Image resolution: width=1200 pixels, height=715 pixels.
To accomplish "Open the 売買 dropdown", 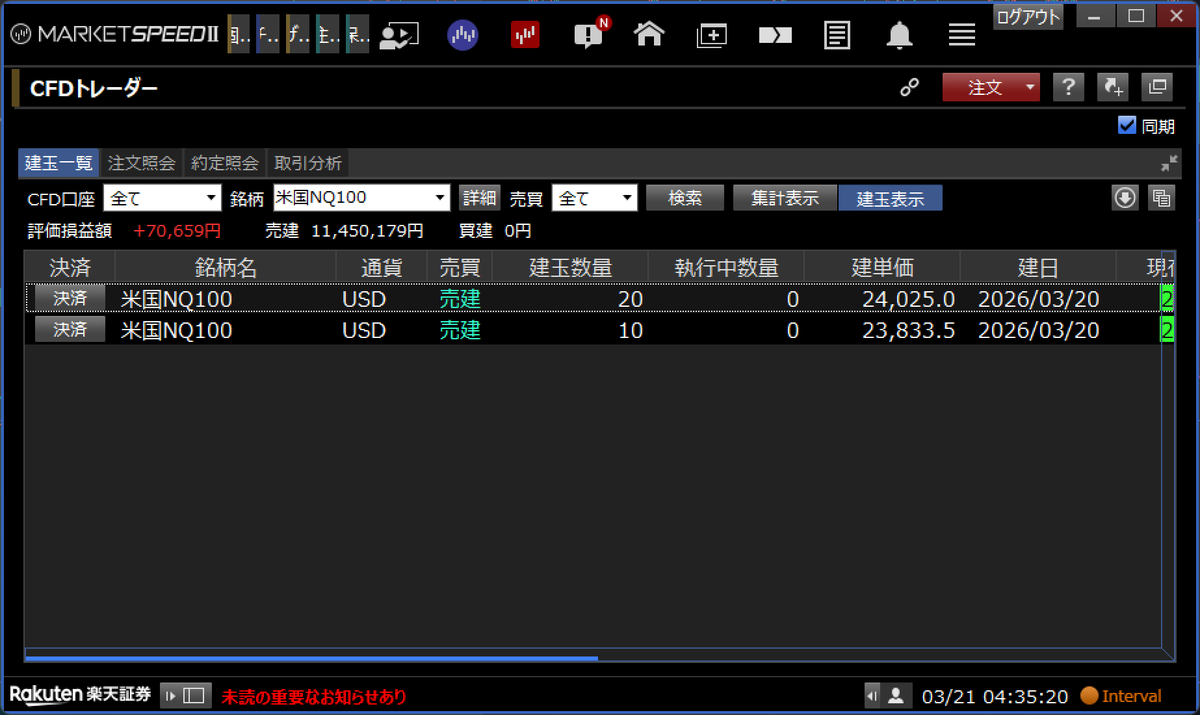I will [x=595, y=198].
